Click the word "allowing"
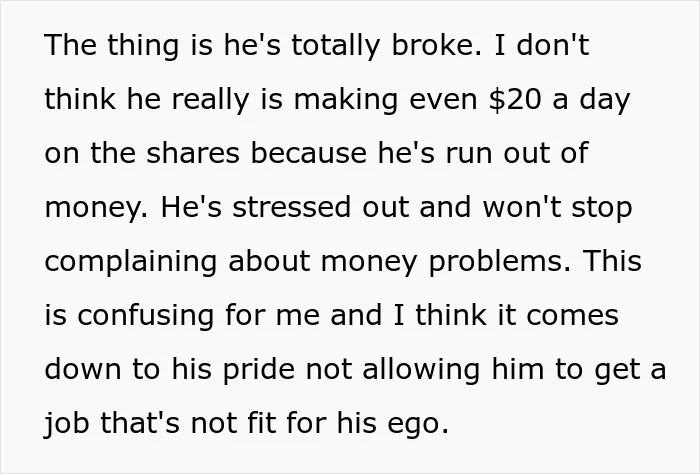The width and height of the screenshot is (700, 474). tap(421, 370)
